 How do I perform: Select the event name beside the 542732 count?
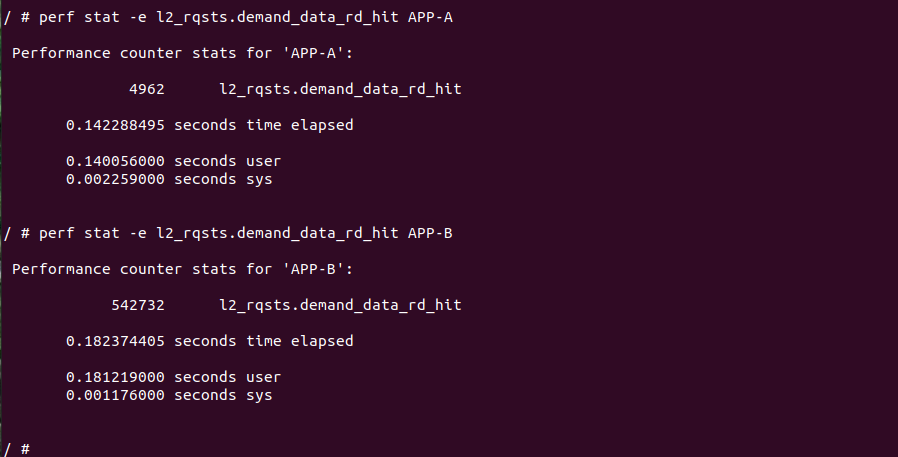340,305
